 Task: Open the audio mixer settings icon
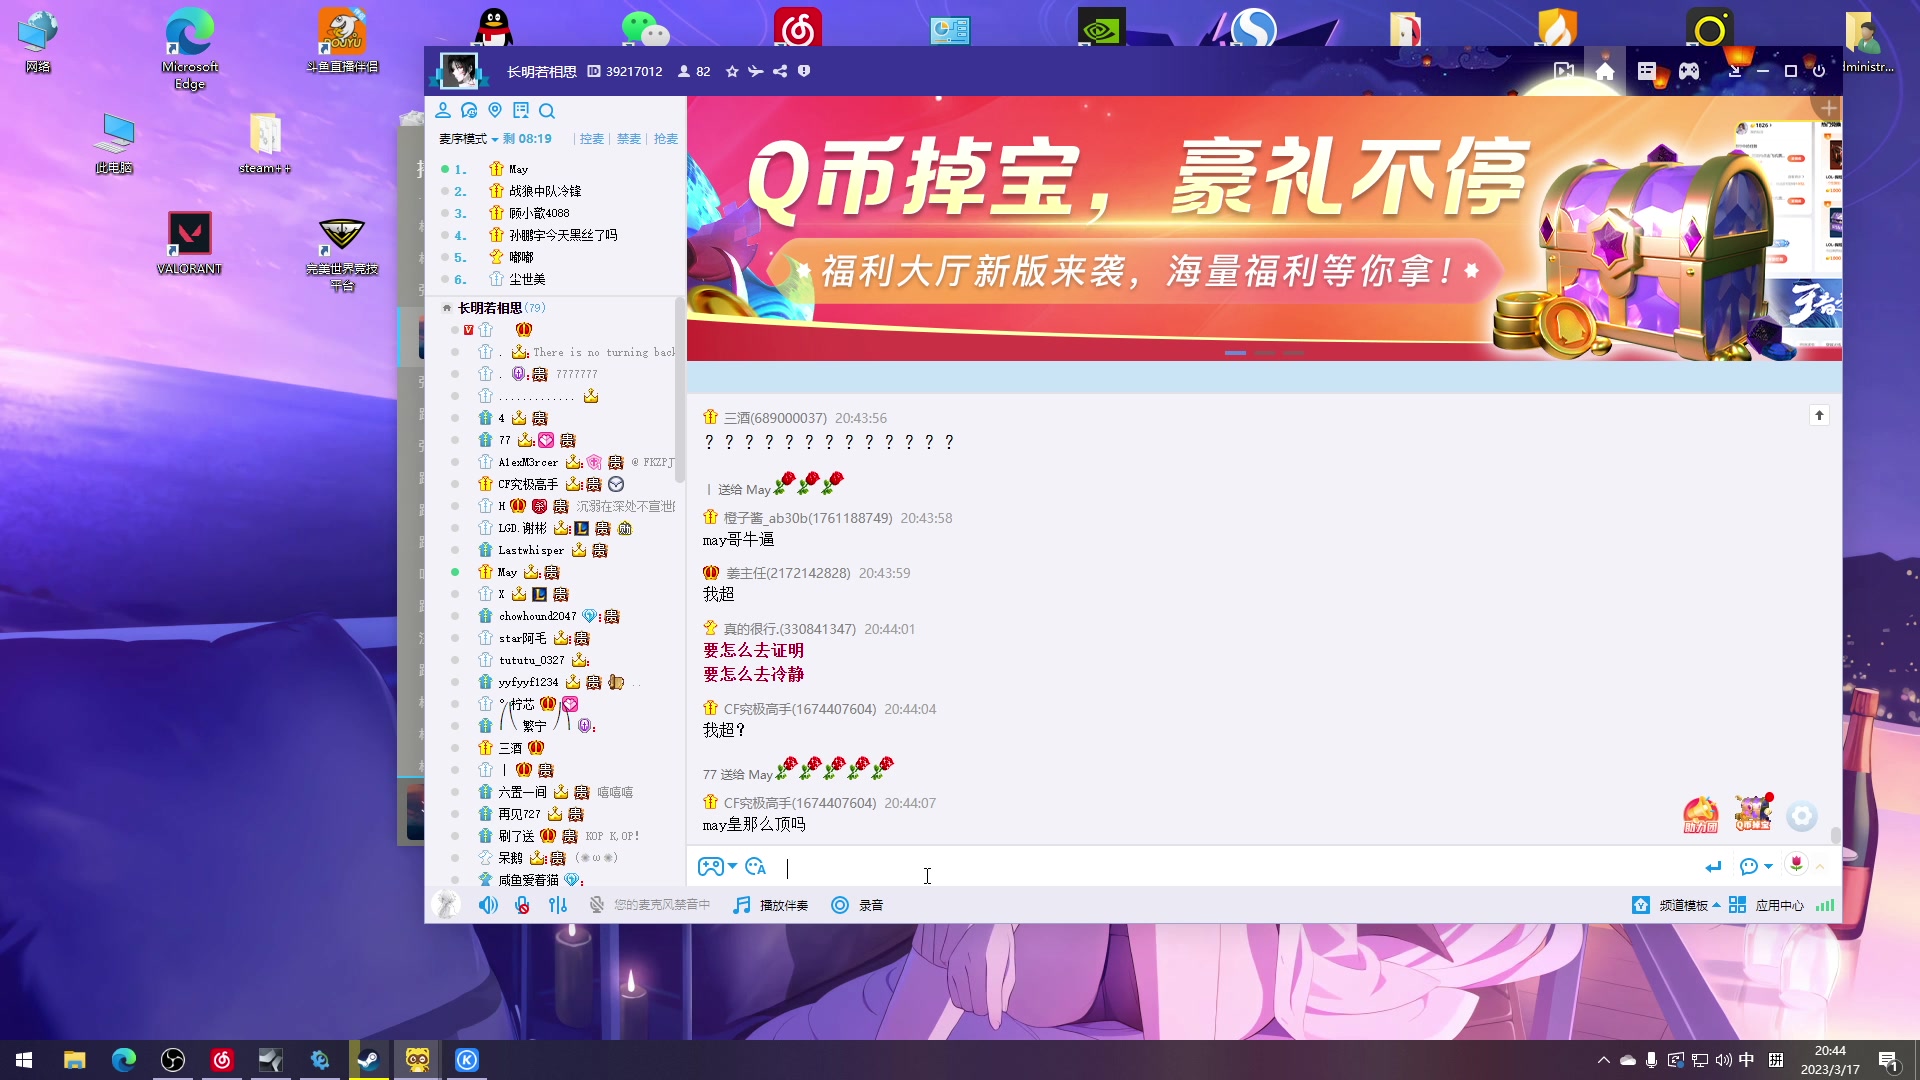click(558, 905)
